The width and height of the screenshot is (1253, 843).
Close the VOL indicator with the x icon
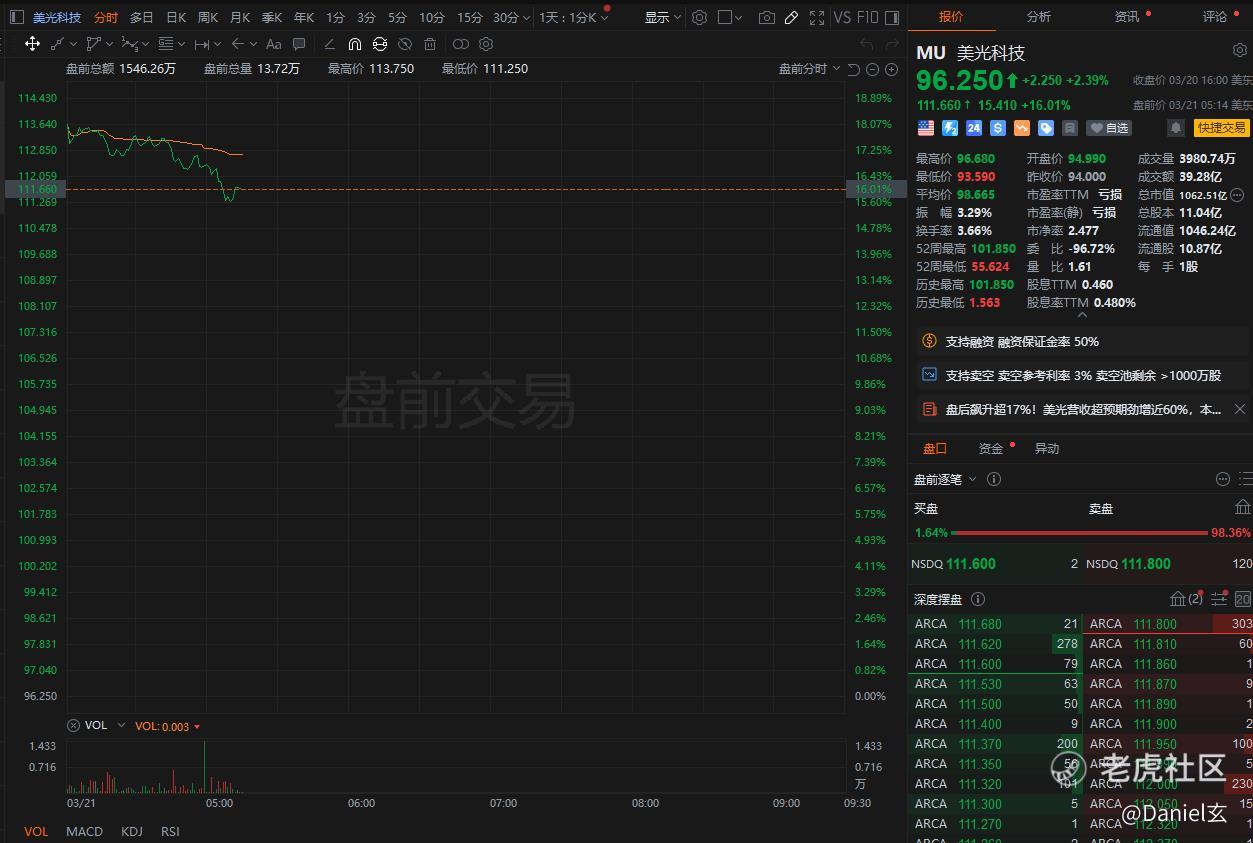(73, 726)
